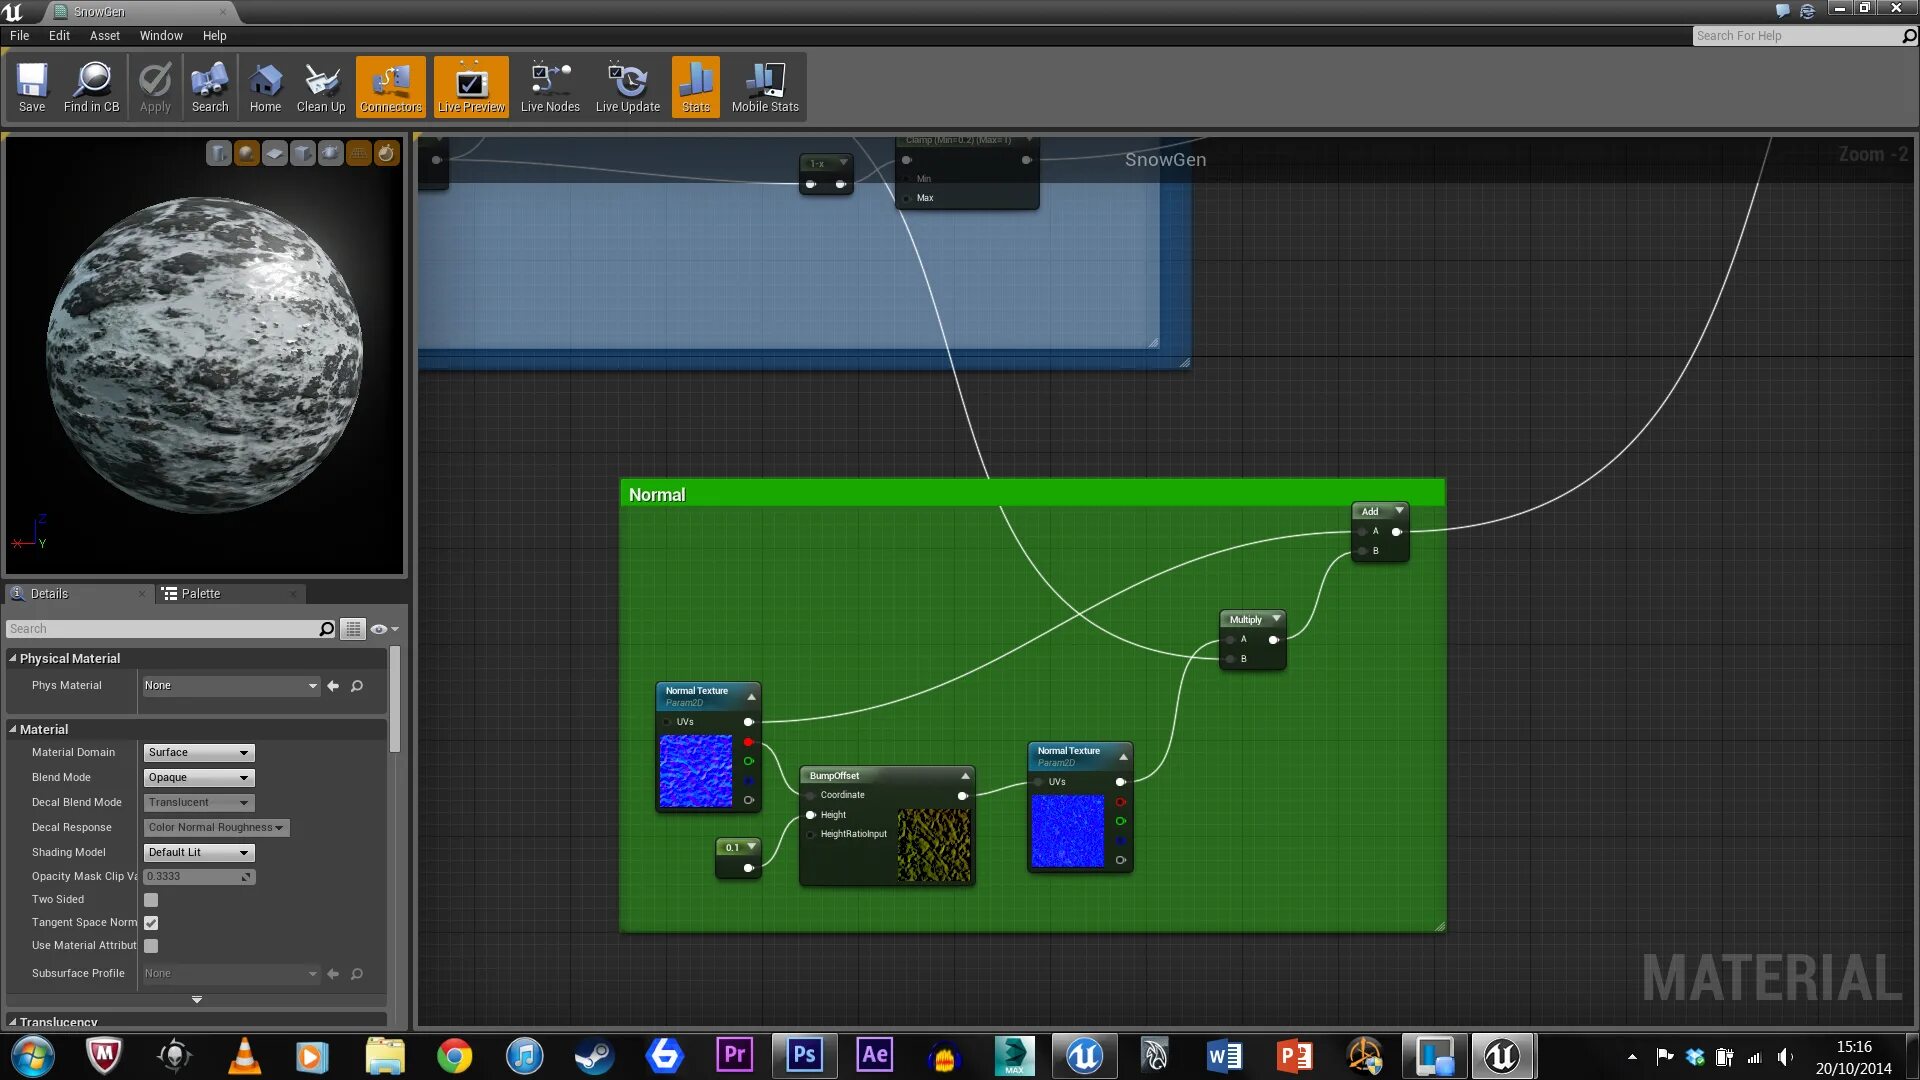Open Find in CB from toolbar
Image resolution: width=1920 pixels, height=1080 pixels.
(x=91, y=88)
